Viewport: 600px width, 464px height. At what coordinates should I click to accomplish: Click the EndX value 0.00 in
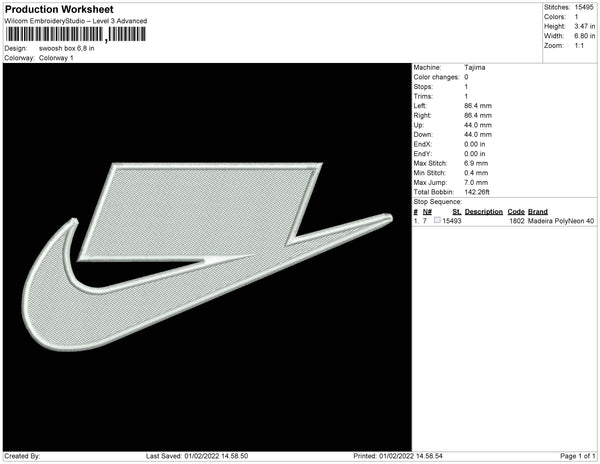(474, 144)
